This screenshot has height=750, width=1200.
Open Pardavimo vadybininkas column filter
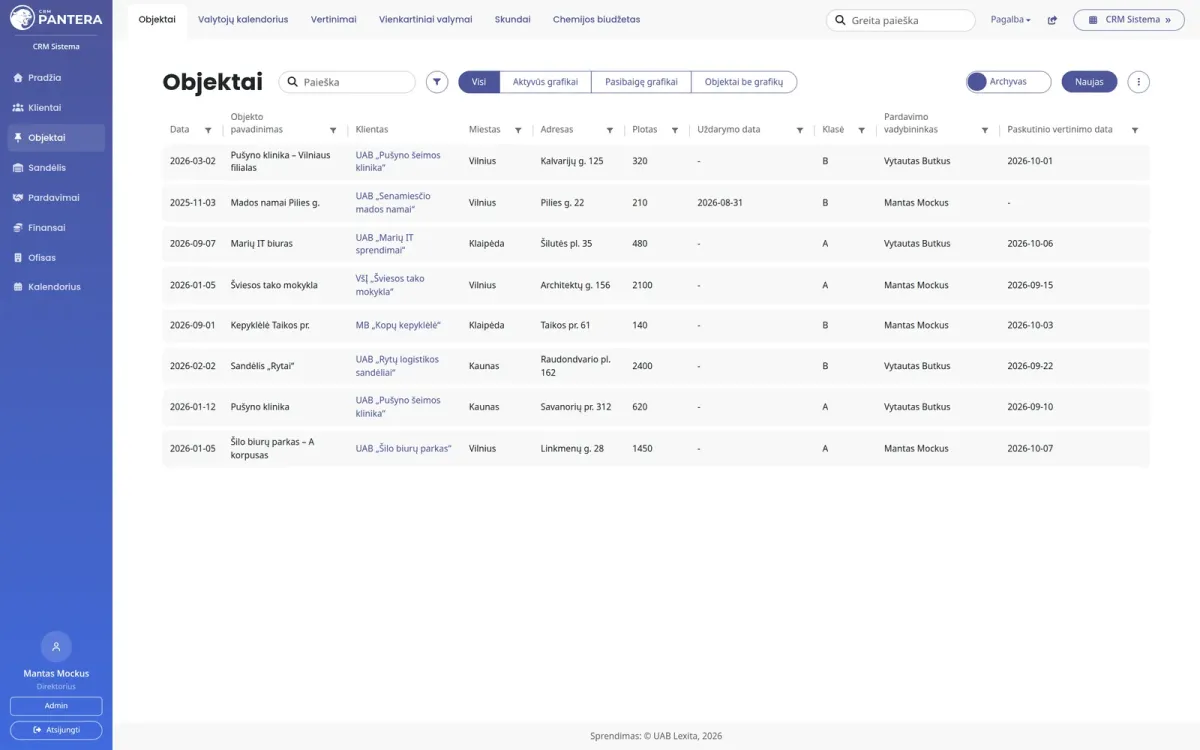tap(985, 130)
